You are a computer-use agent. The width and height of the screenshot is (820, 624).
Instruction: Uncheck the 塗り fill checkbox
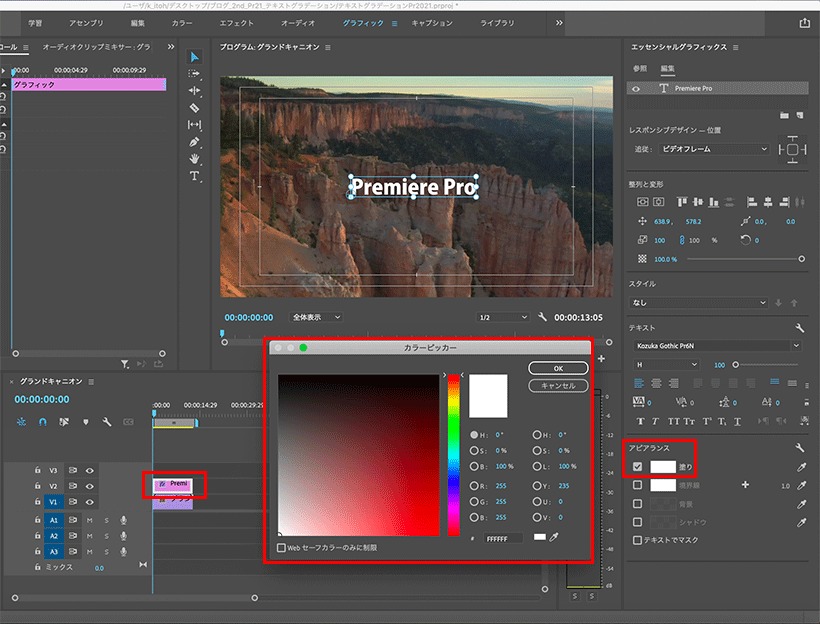tap(637, 467)
